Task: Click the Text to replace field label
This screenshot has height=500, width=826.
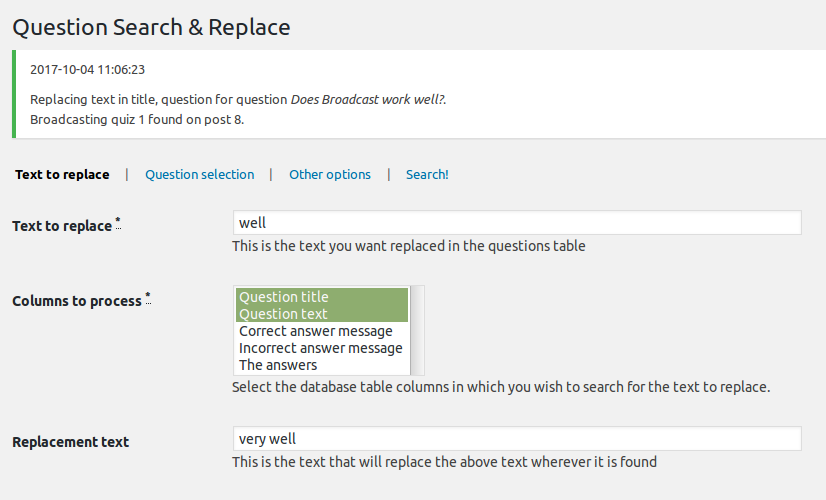Action: pyautogui.click(x=62, y=226)
